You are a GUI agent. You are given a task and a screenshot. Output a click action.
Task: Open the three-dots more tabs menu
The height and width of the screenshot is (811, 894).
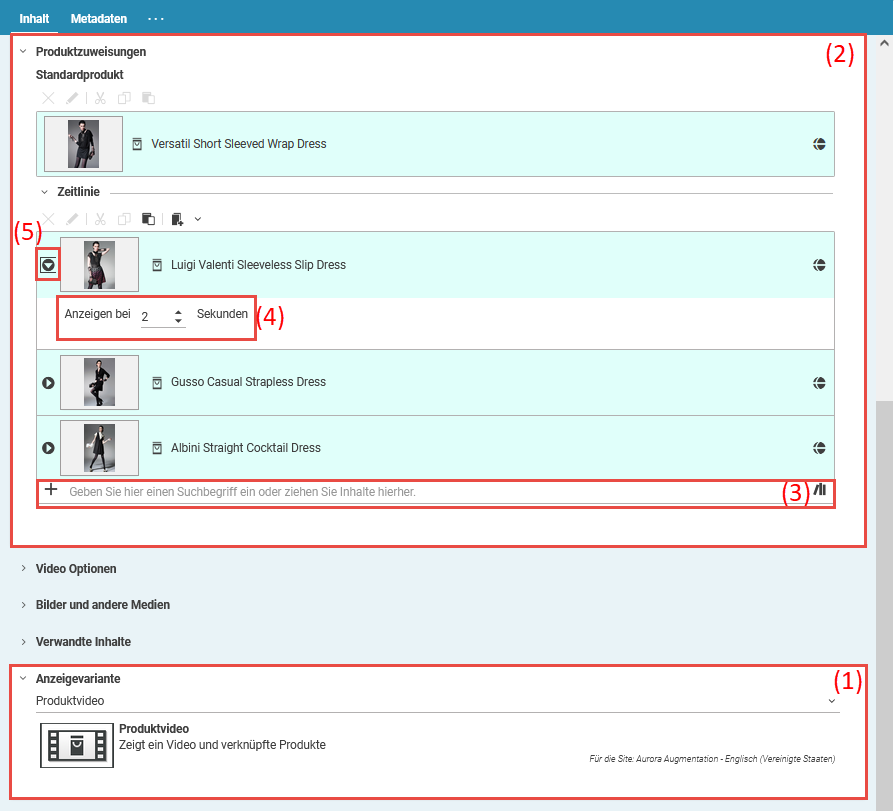pyautogui.click(x=155, y=19)
